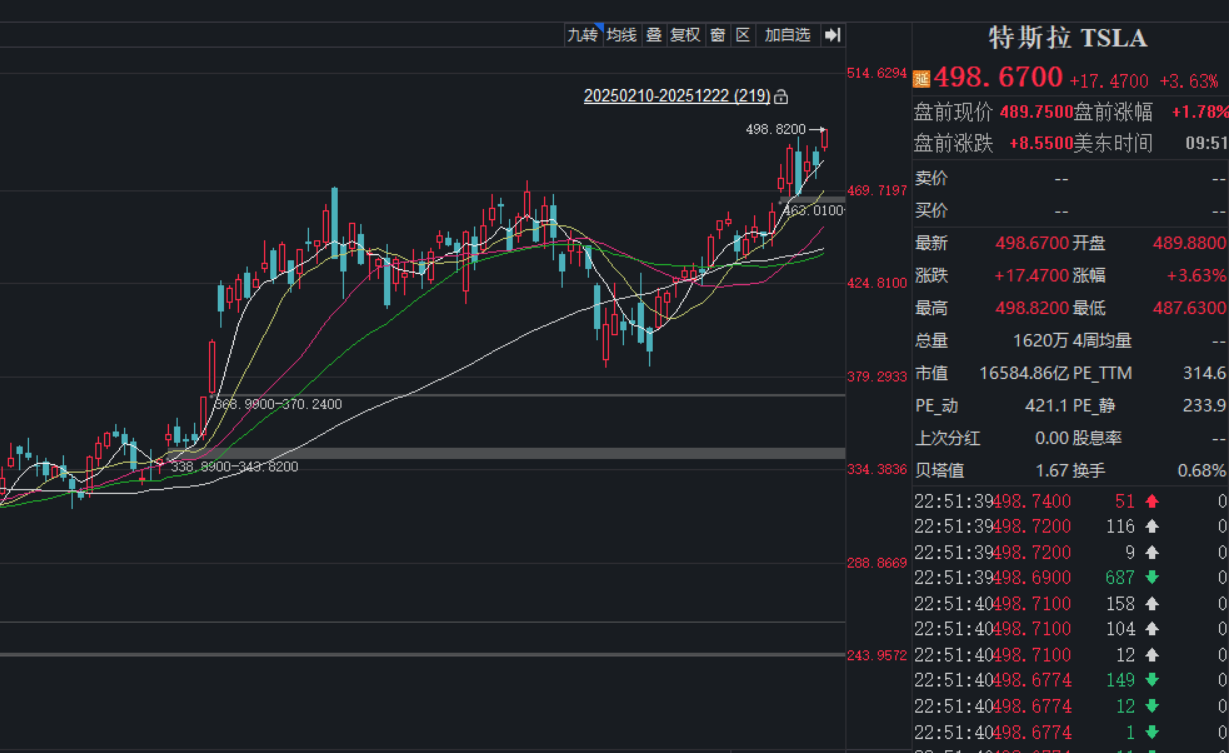The width and height of the screenshot is (1229, 753).
Task: Click the 叠 overlay icon
Action: (654, 35)
